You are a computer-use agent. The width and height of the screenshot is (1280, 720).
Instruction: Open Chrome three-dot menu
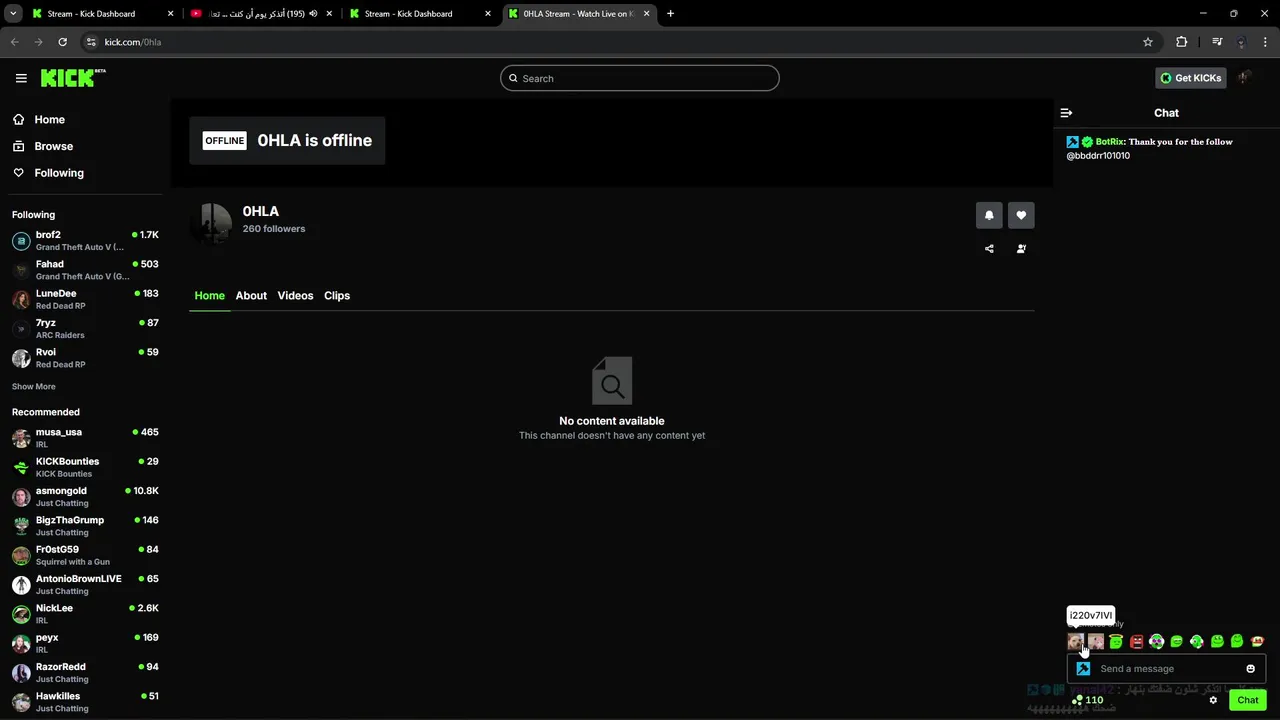pyautogui.click(x=1266, y=42)
